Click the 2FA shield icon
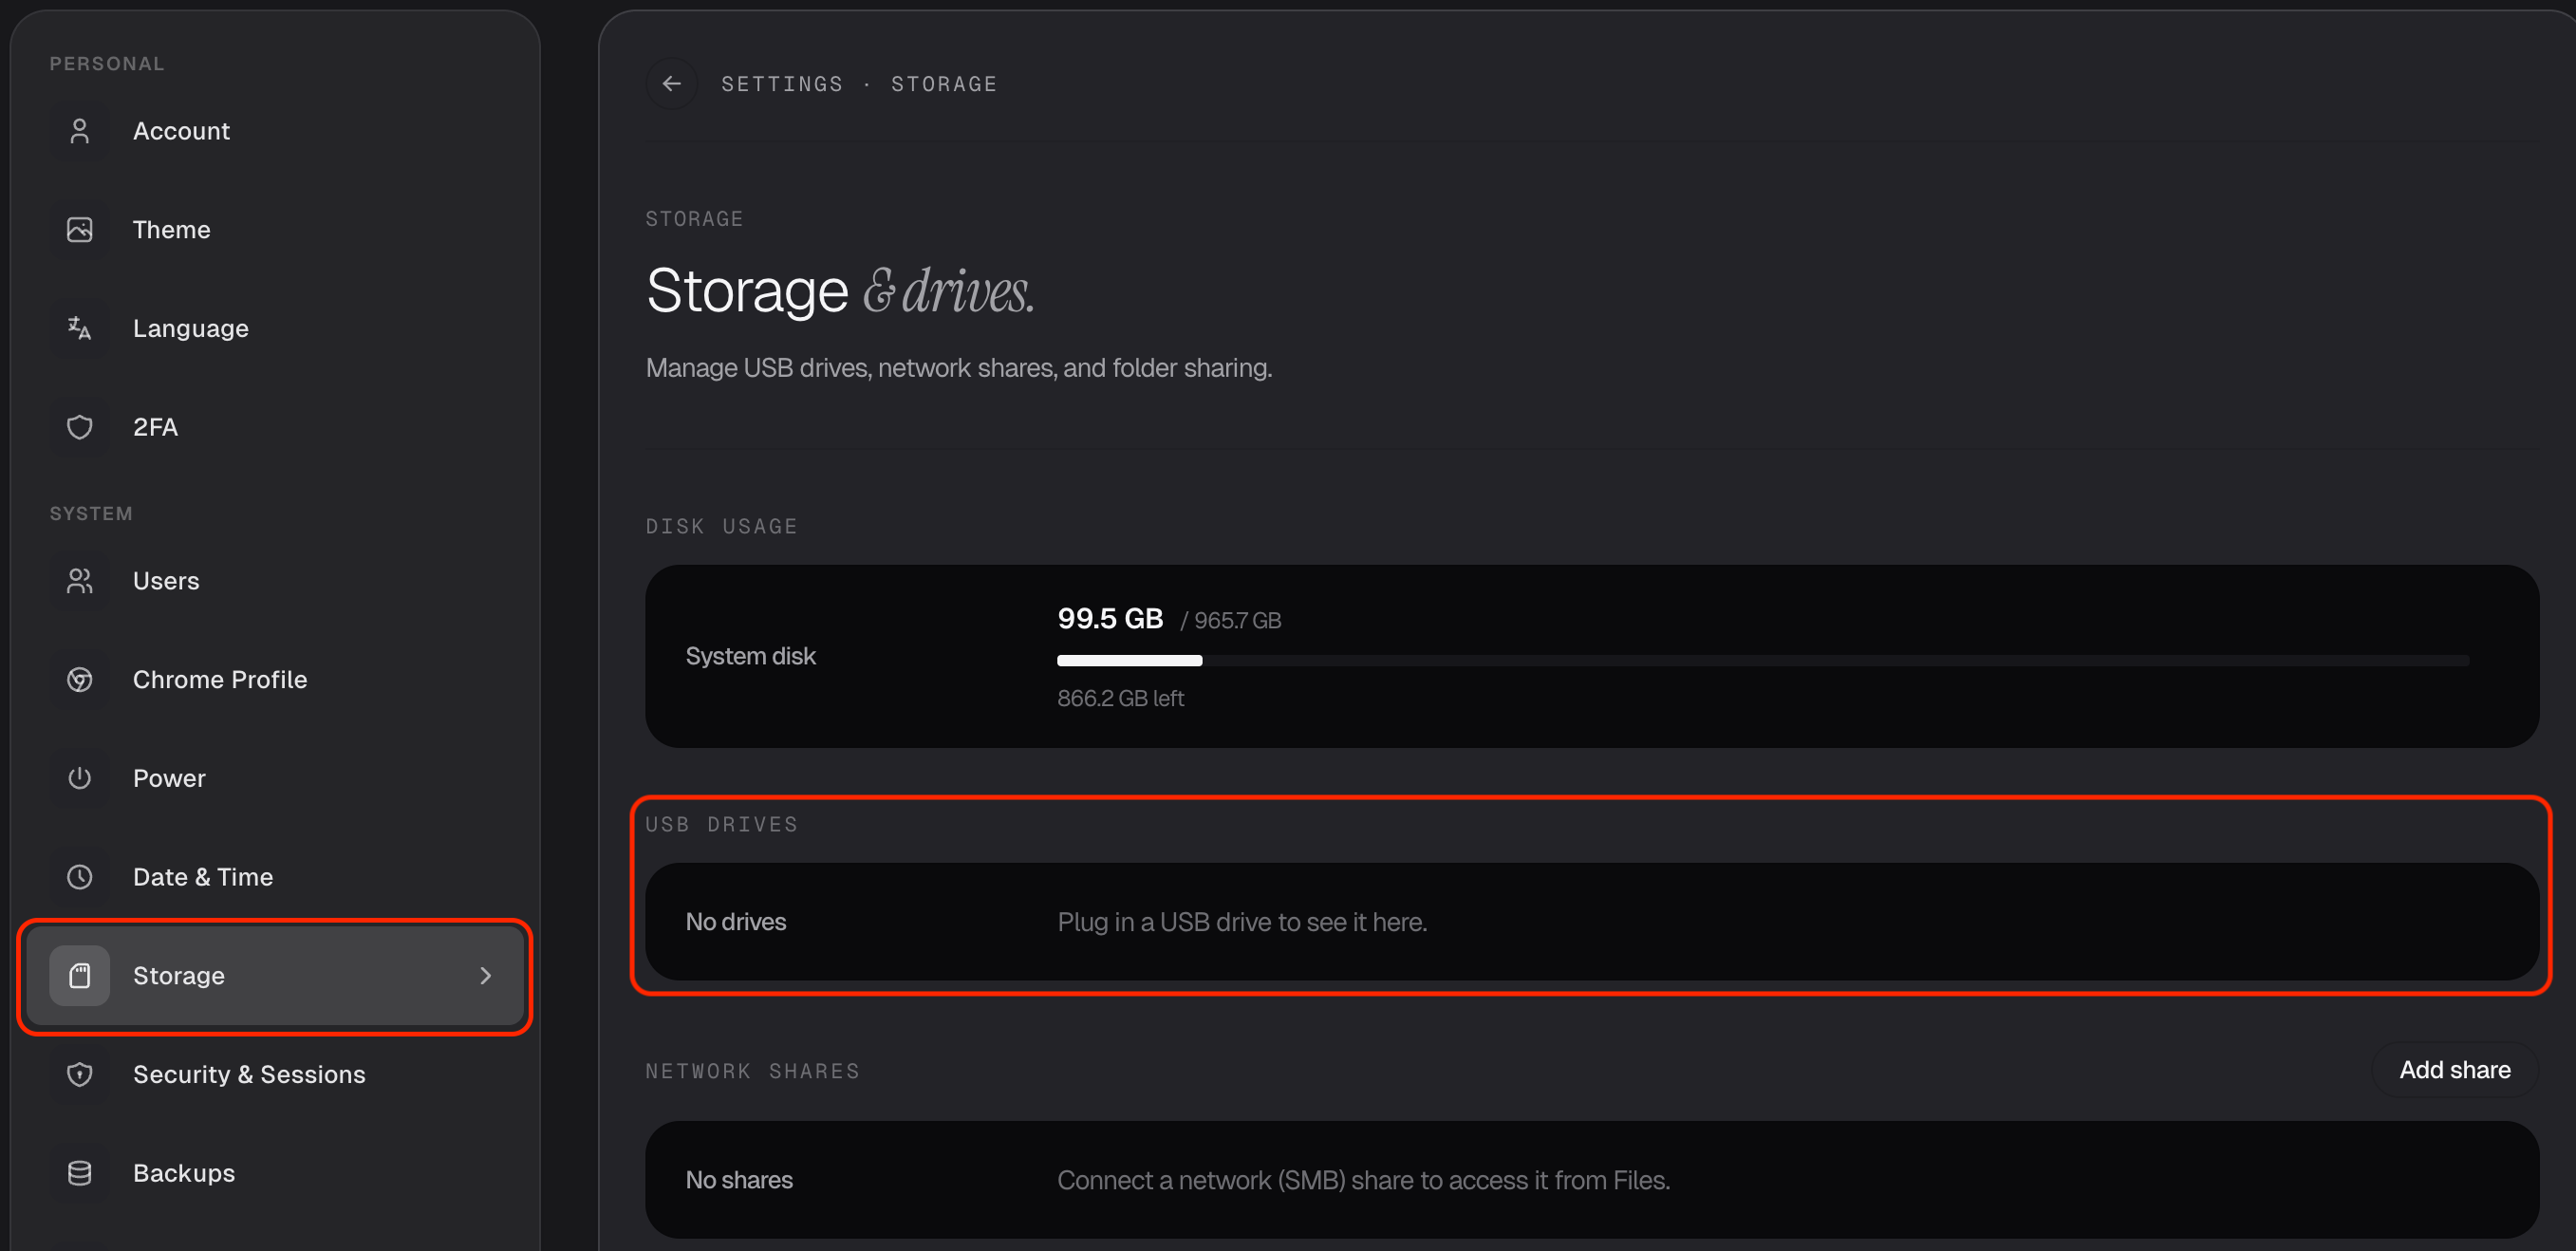This screenshot has width=2576, height=1251. [80, 427]
